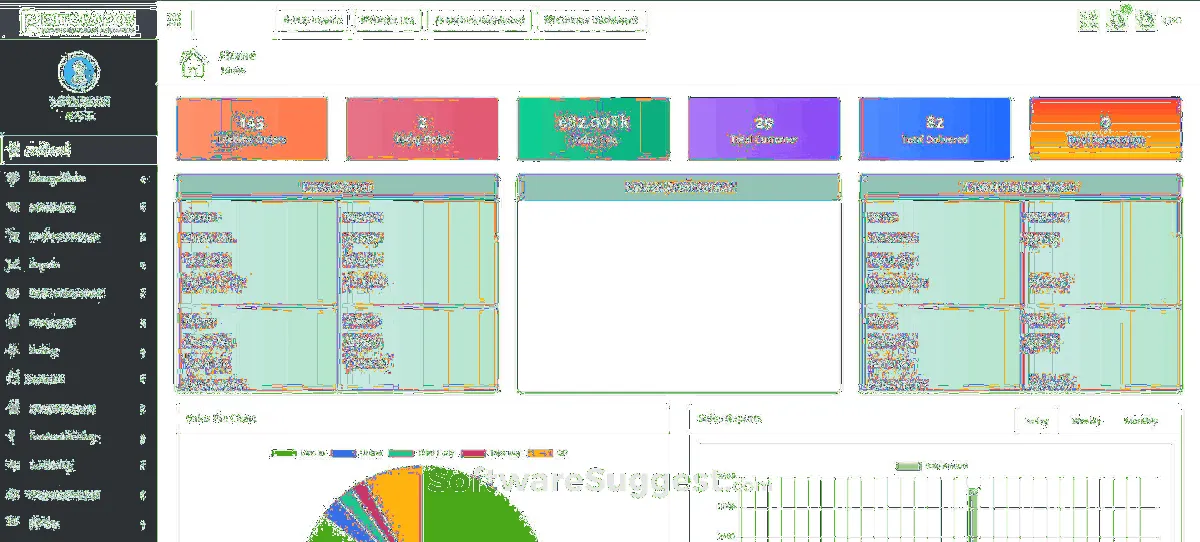Open the user avatar in the sidebar
This screenshot has width=1200, height=542.
coord(79,70)
